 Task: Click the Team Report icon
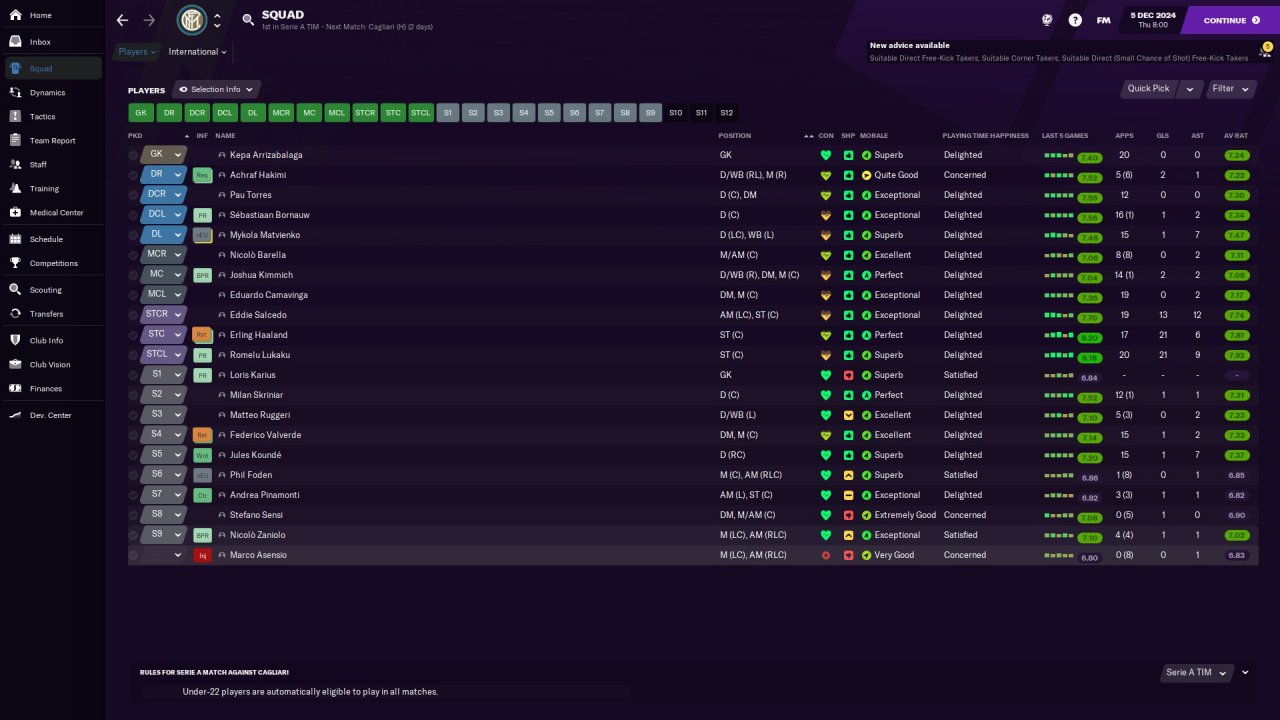point(15,140)
